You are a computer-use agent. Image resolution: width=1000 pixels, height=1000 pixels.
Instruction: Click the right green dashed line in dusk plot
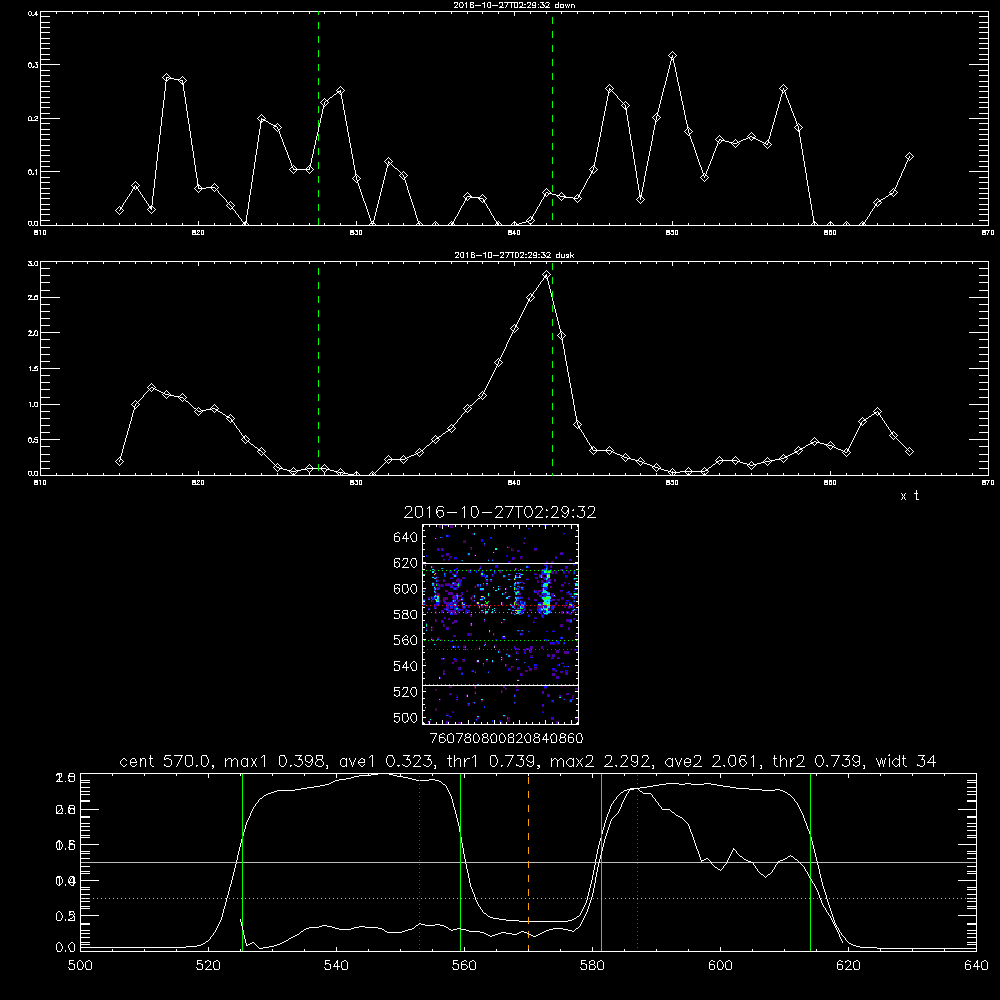(x=552, y=370)
